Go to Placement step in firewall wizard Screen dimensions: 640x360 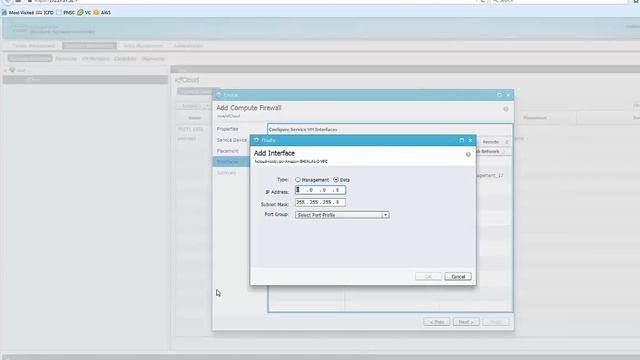coord(227,151)
